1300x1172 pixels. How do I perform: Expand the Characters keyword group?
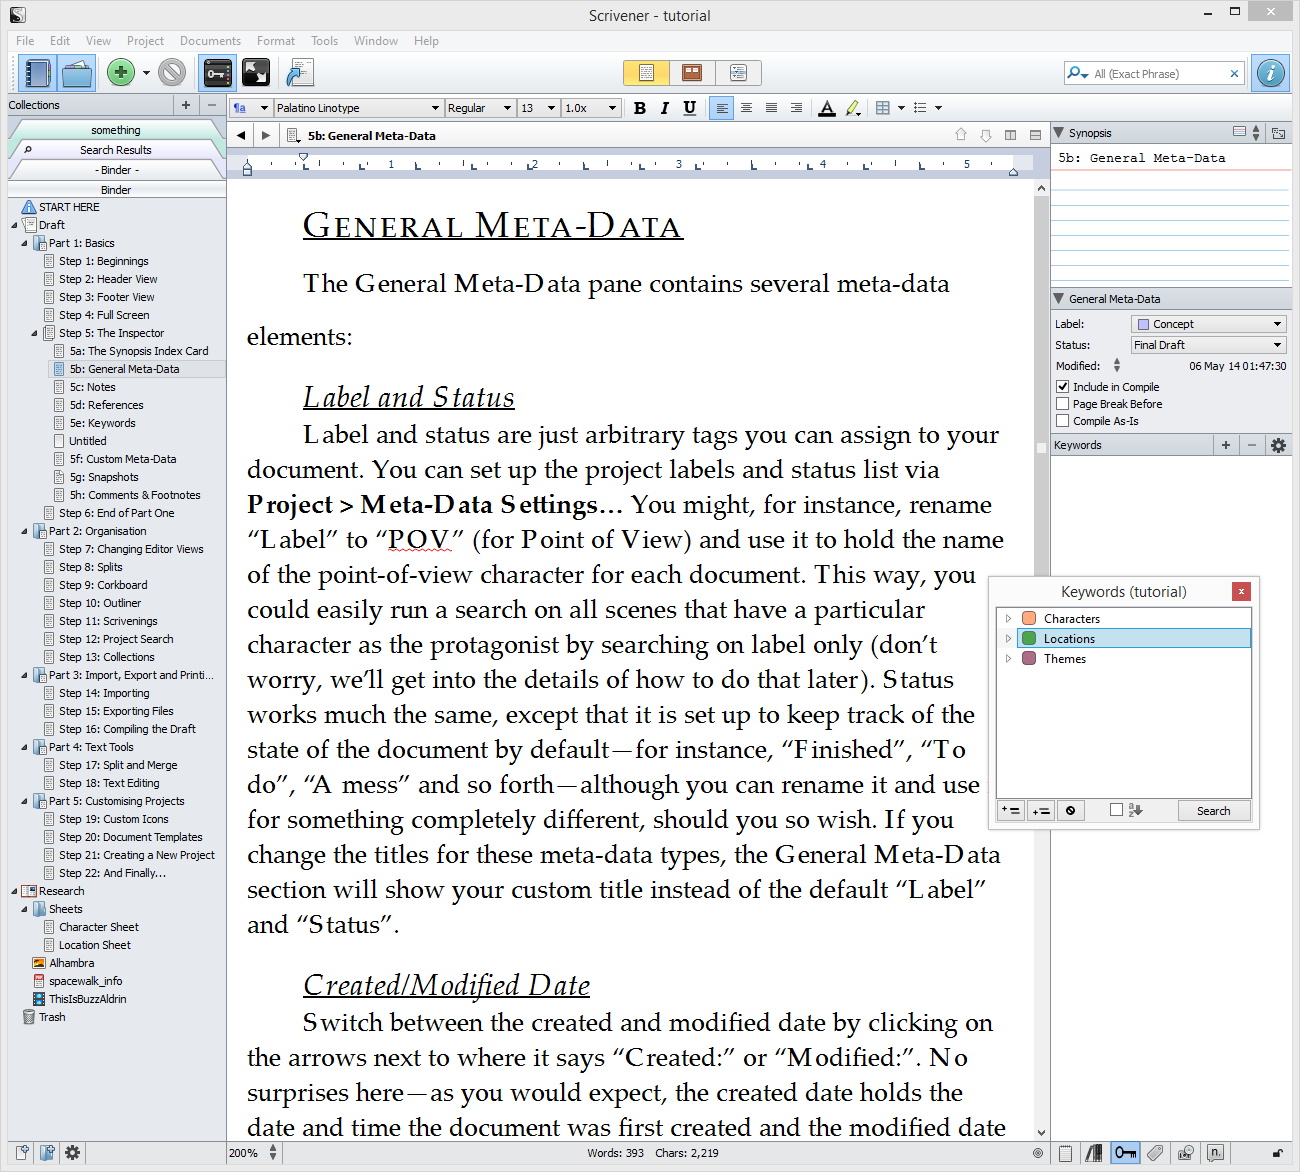[x=1008, y=619]
